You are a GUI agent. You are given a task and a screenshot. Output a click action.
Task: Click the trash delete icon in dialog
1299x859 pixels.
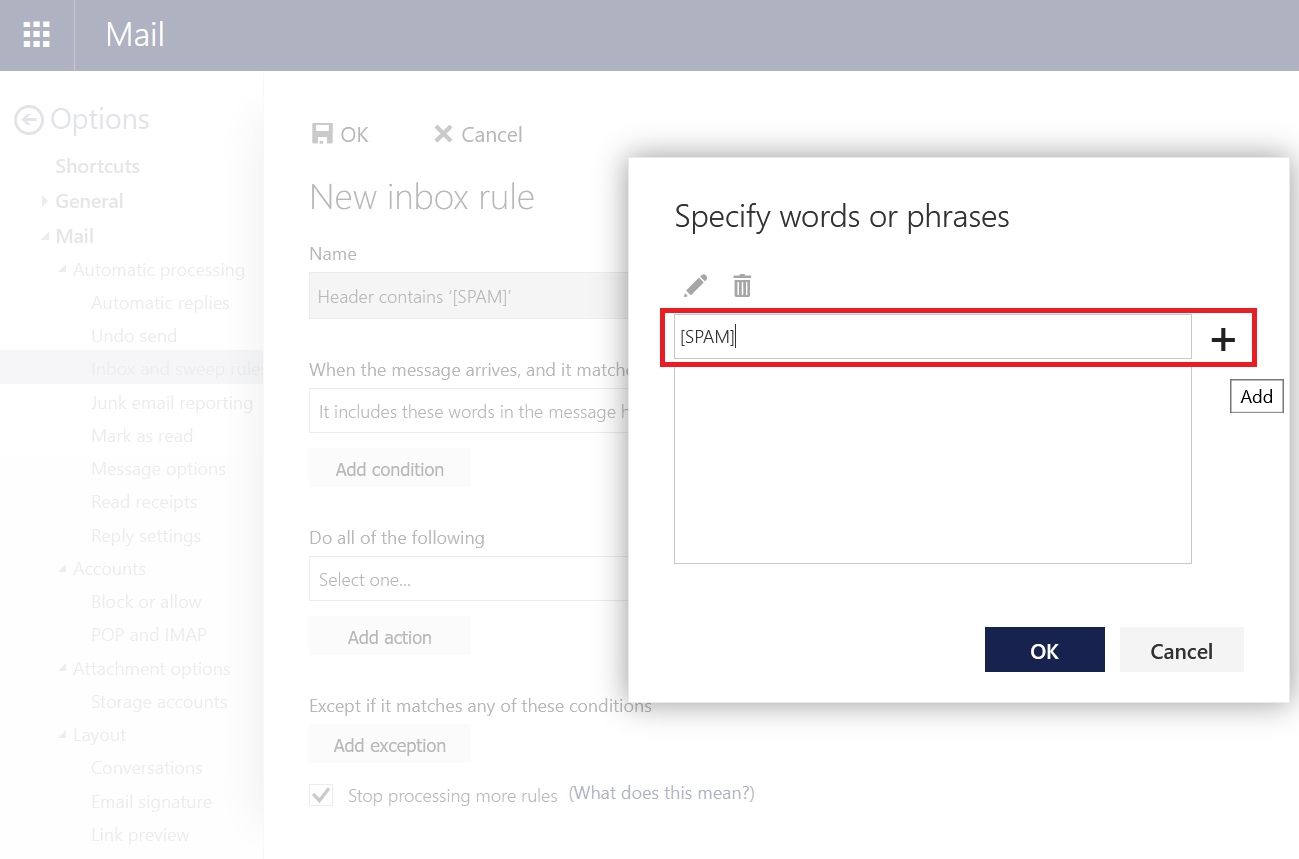[x=742, y=286]
